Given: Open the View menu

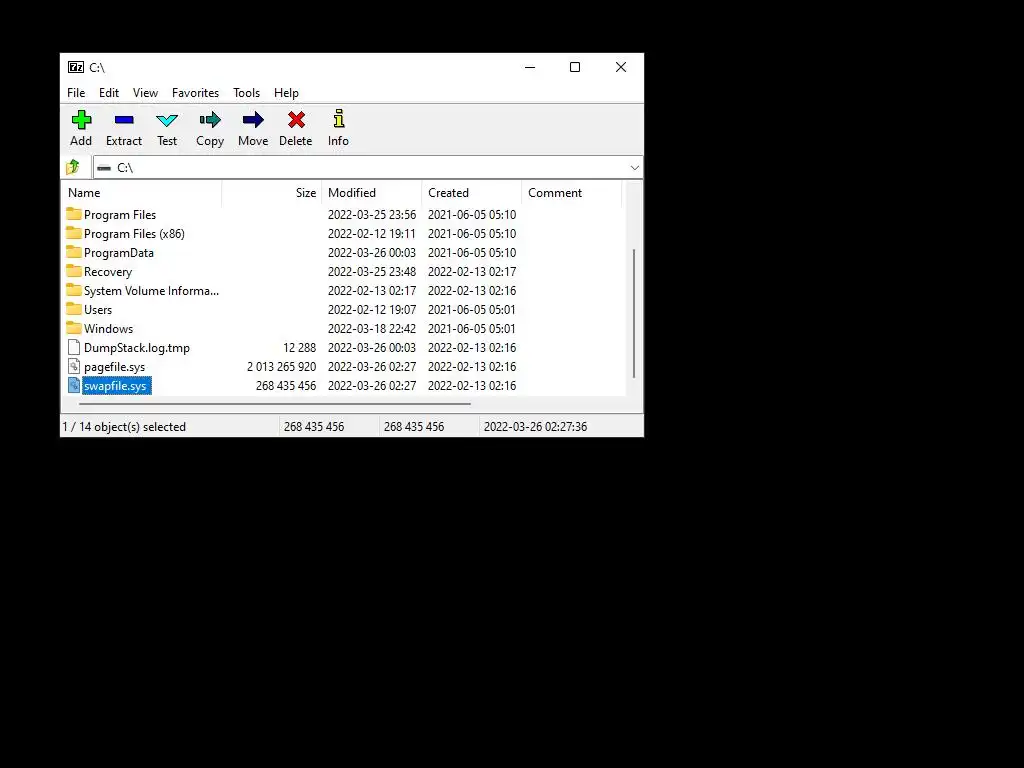Looking at the screenshot, I should point(145,93).
